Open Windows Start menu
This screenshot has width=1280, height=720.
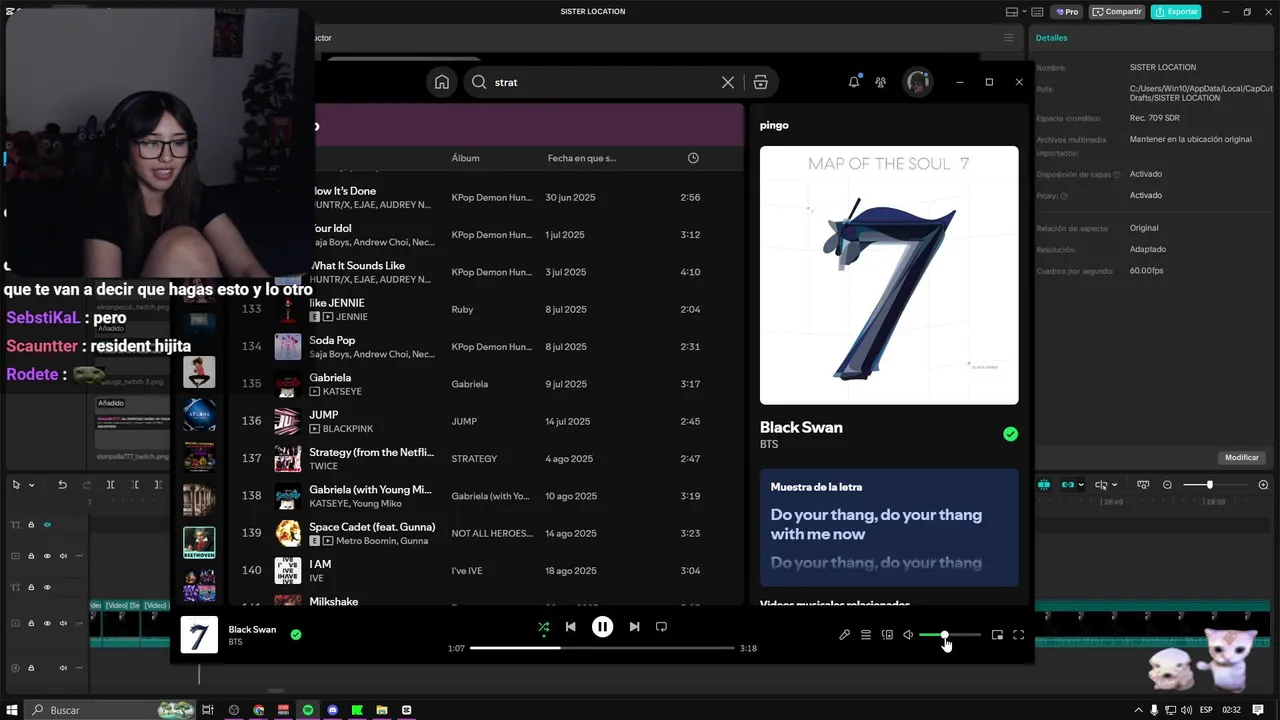tap(12, 710)
